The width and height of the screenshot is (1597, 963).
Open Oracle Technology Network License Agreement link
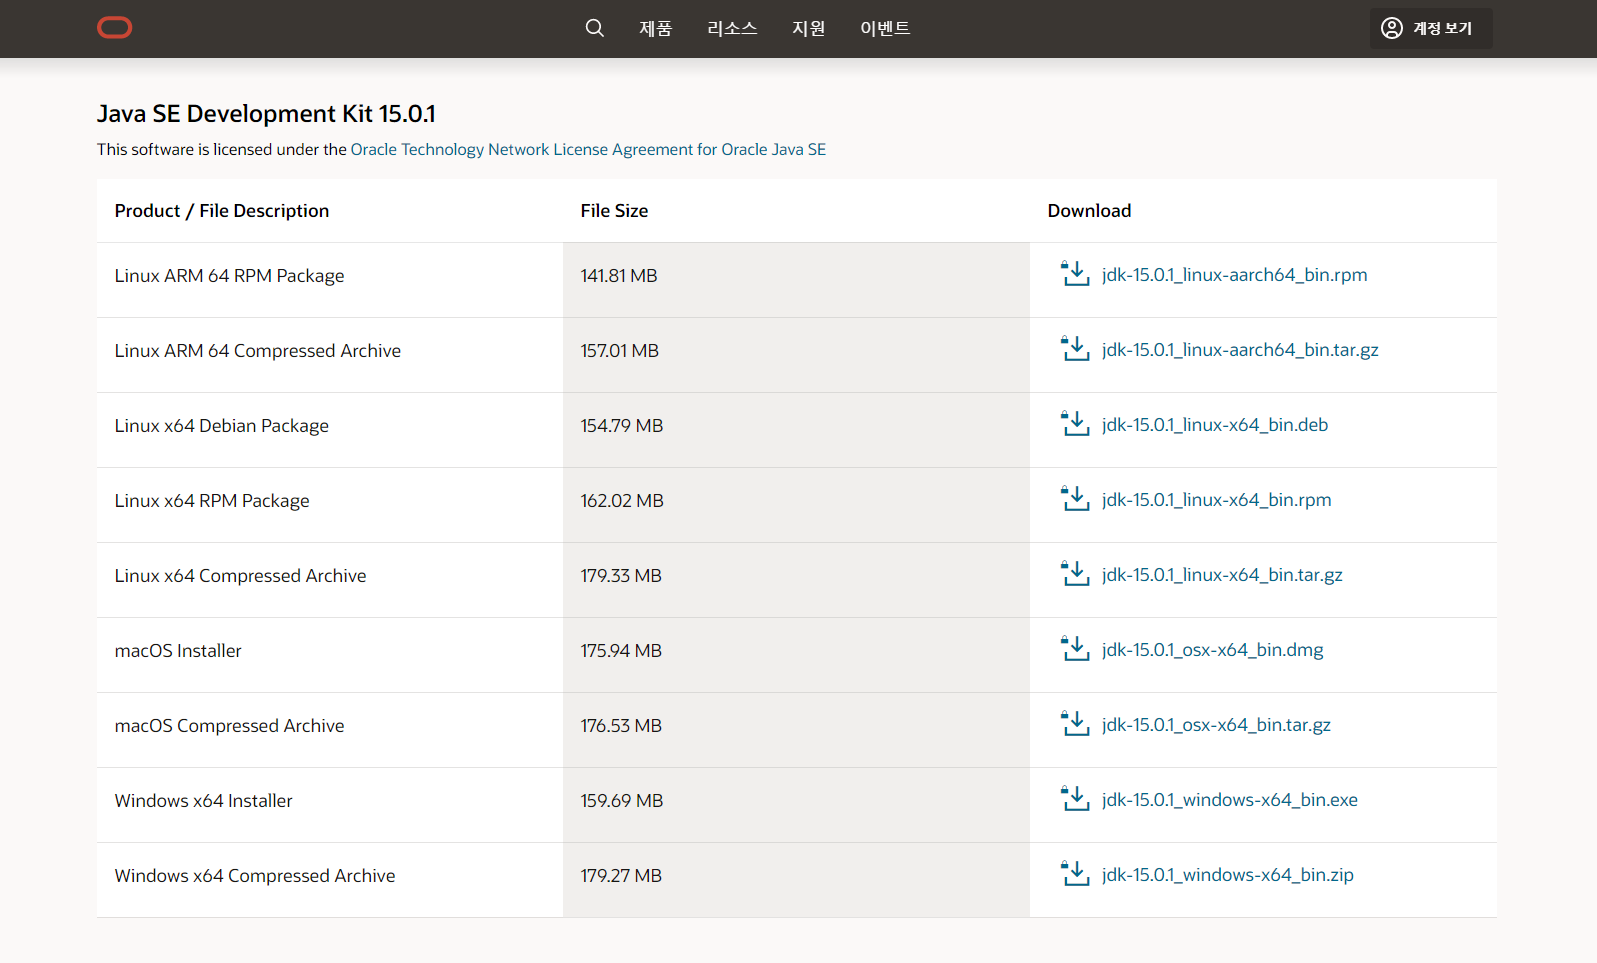click(x=588, y=149)
